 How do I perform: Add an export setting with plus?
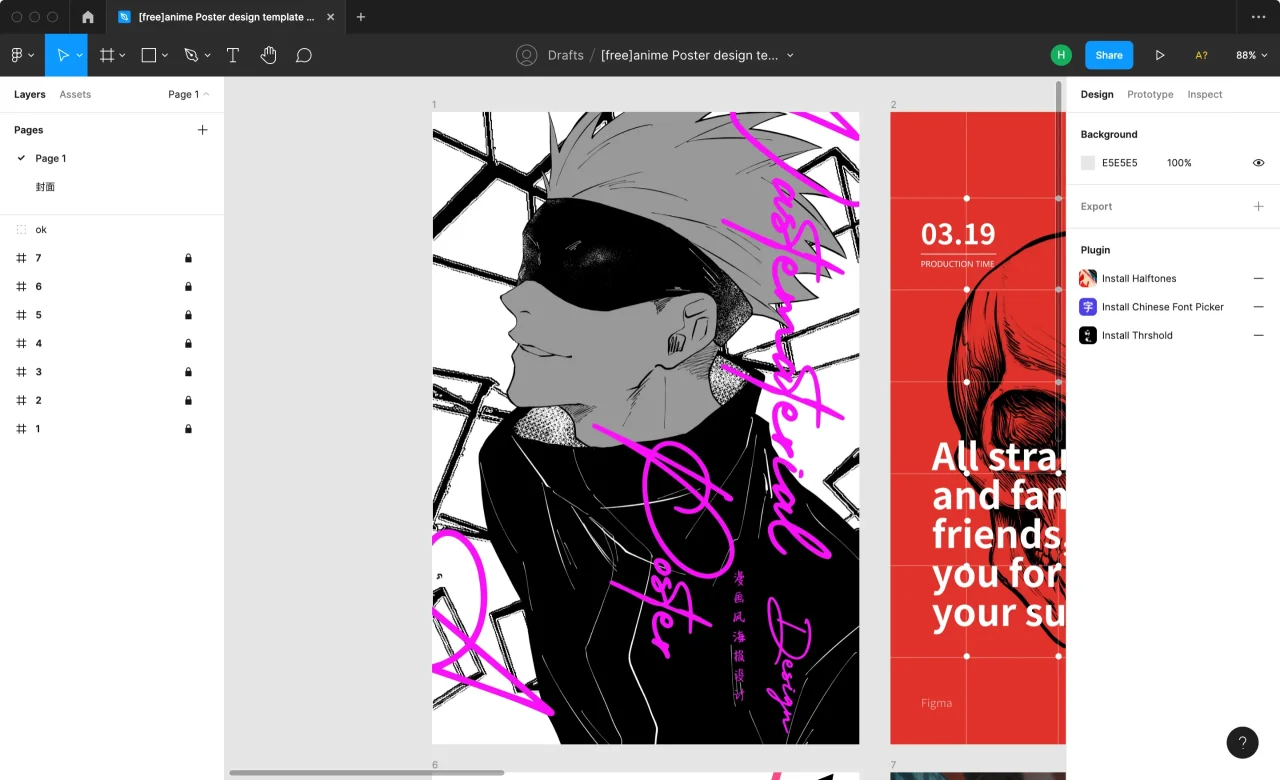(x=1259, y=206)
